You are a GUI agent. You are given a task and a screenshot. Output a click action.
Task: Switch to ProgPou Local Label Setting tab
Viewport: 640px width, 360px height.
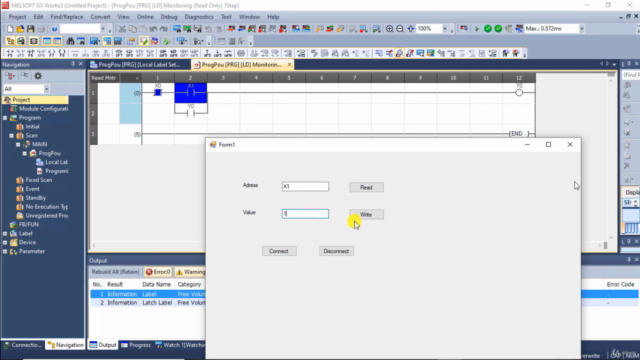140,64
